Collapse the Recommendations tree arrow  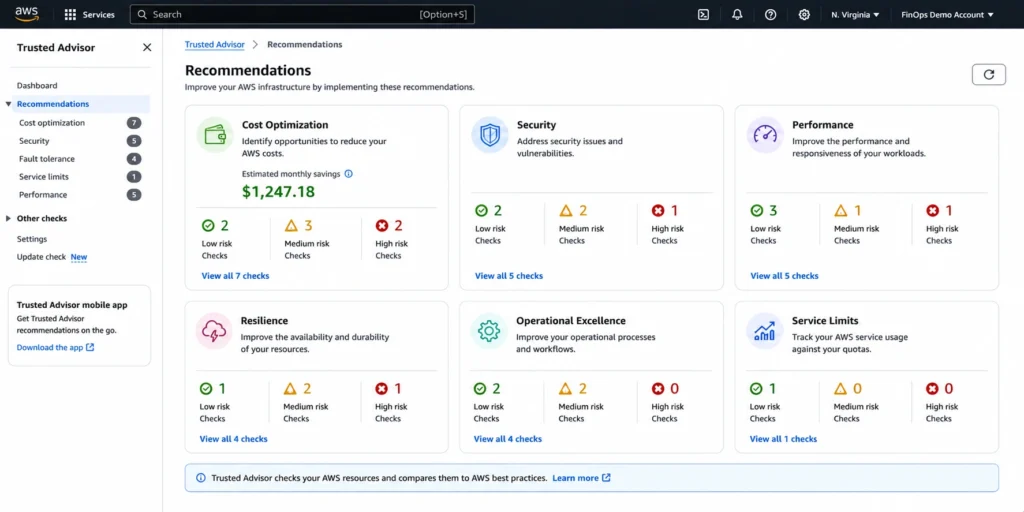[8, 104]
